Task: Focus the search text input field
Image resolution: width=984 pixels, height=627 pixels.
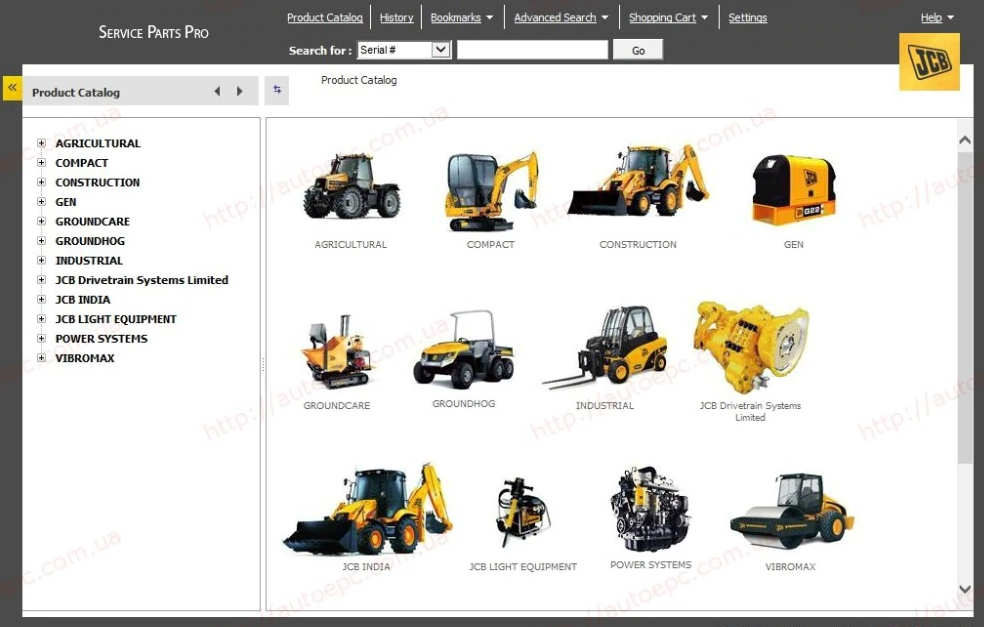Action: coord(532,50)
